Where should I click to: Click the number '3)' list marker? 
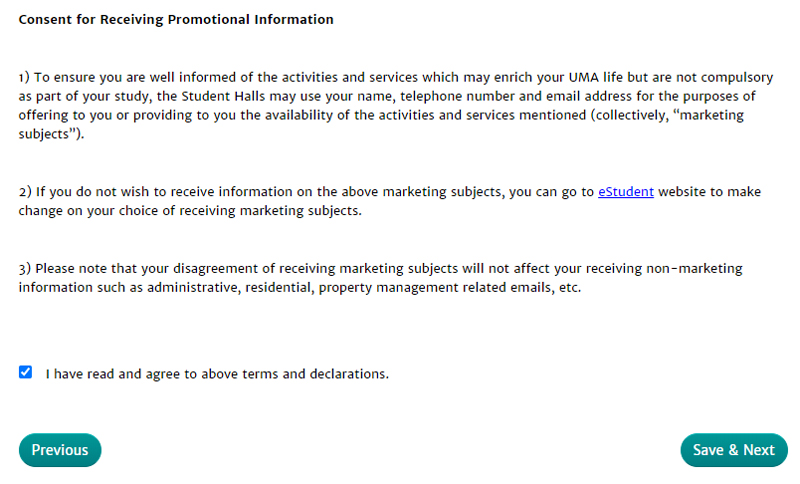(x=24, y=269)
